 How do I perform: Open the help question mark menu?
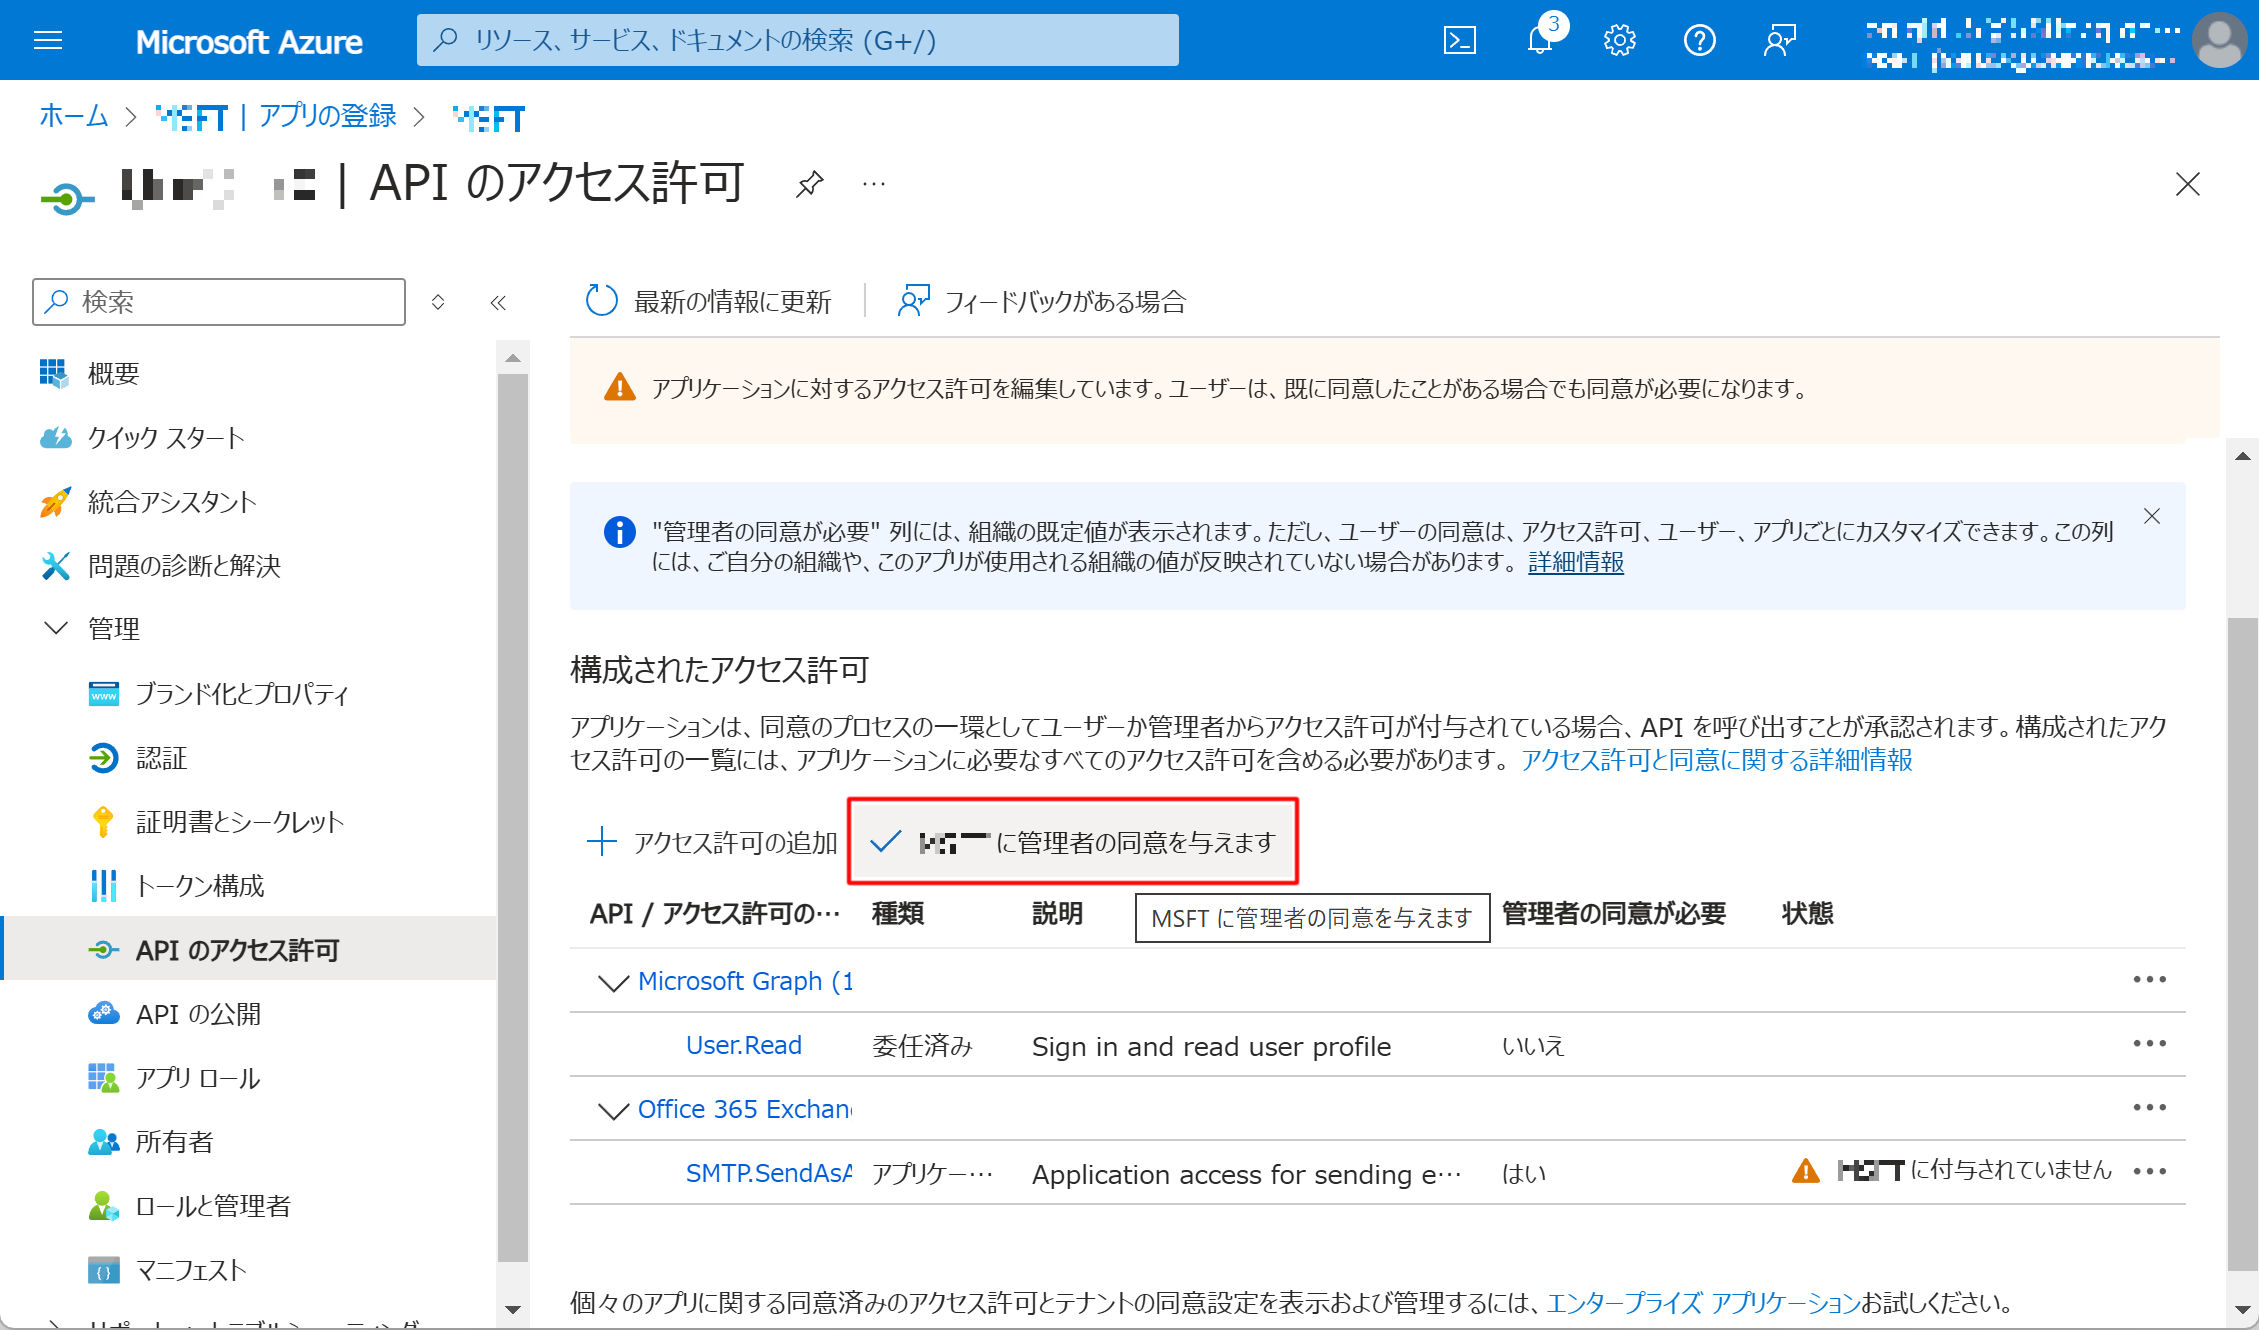tap(1699, 40)
